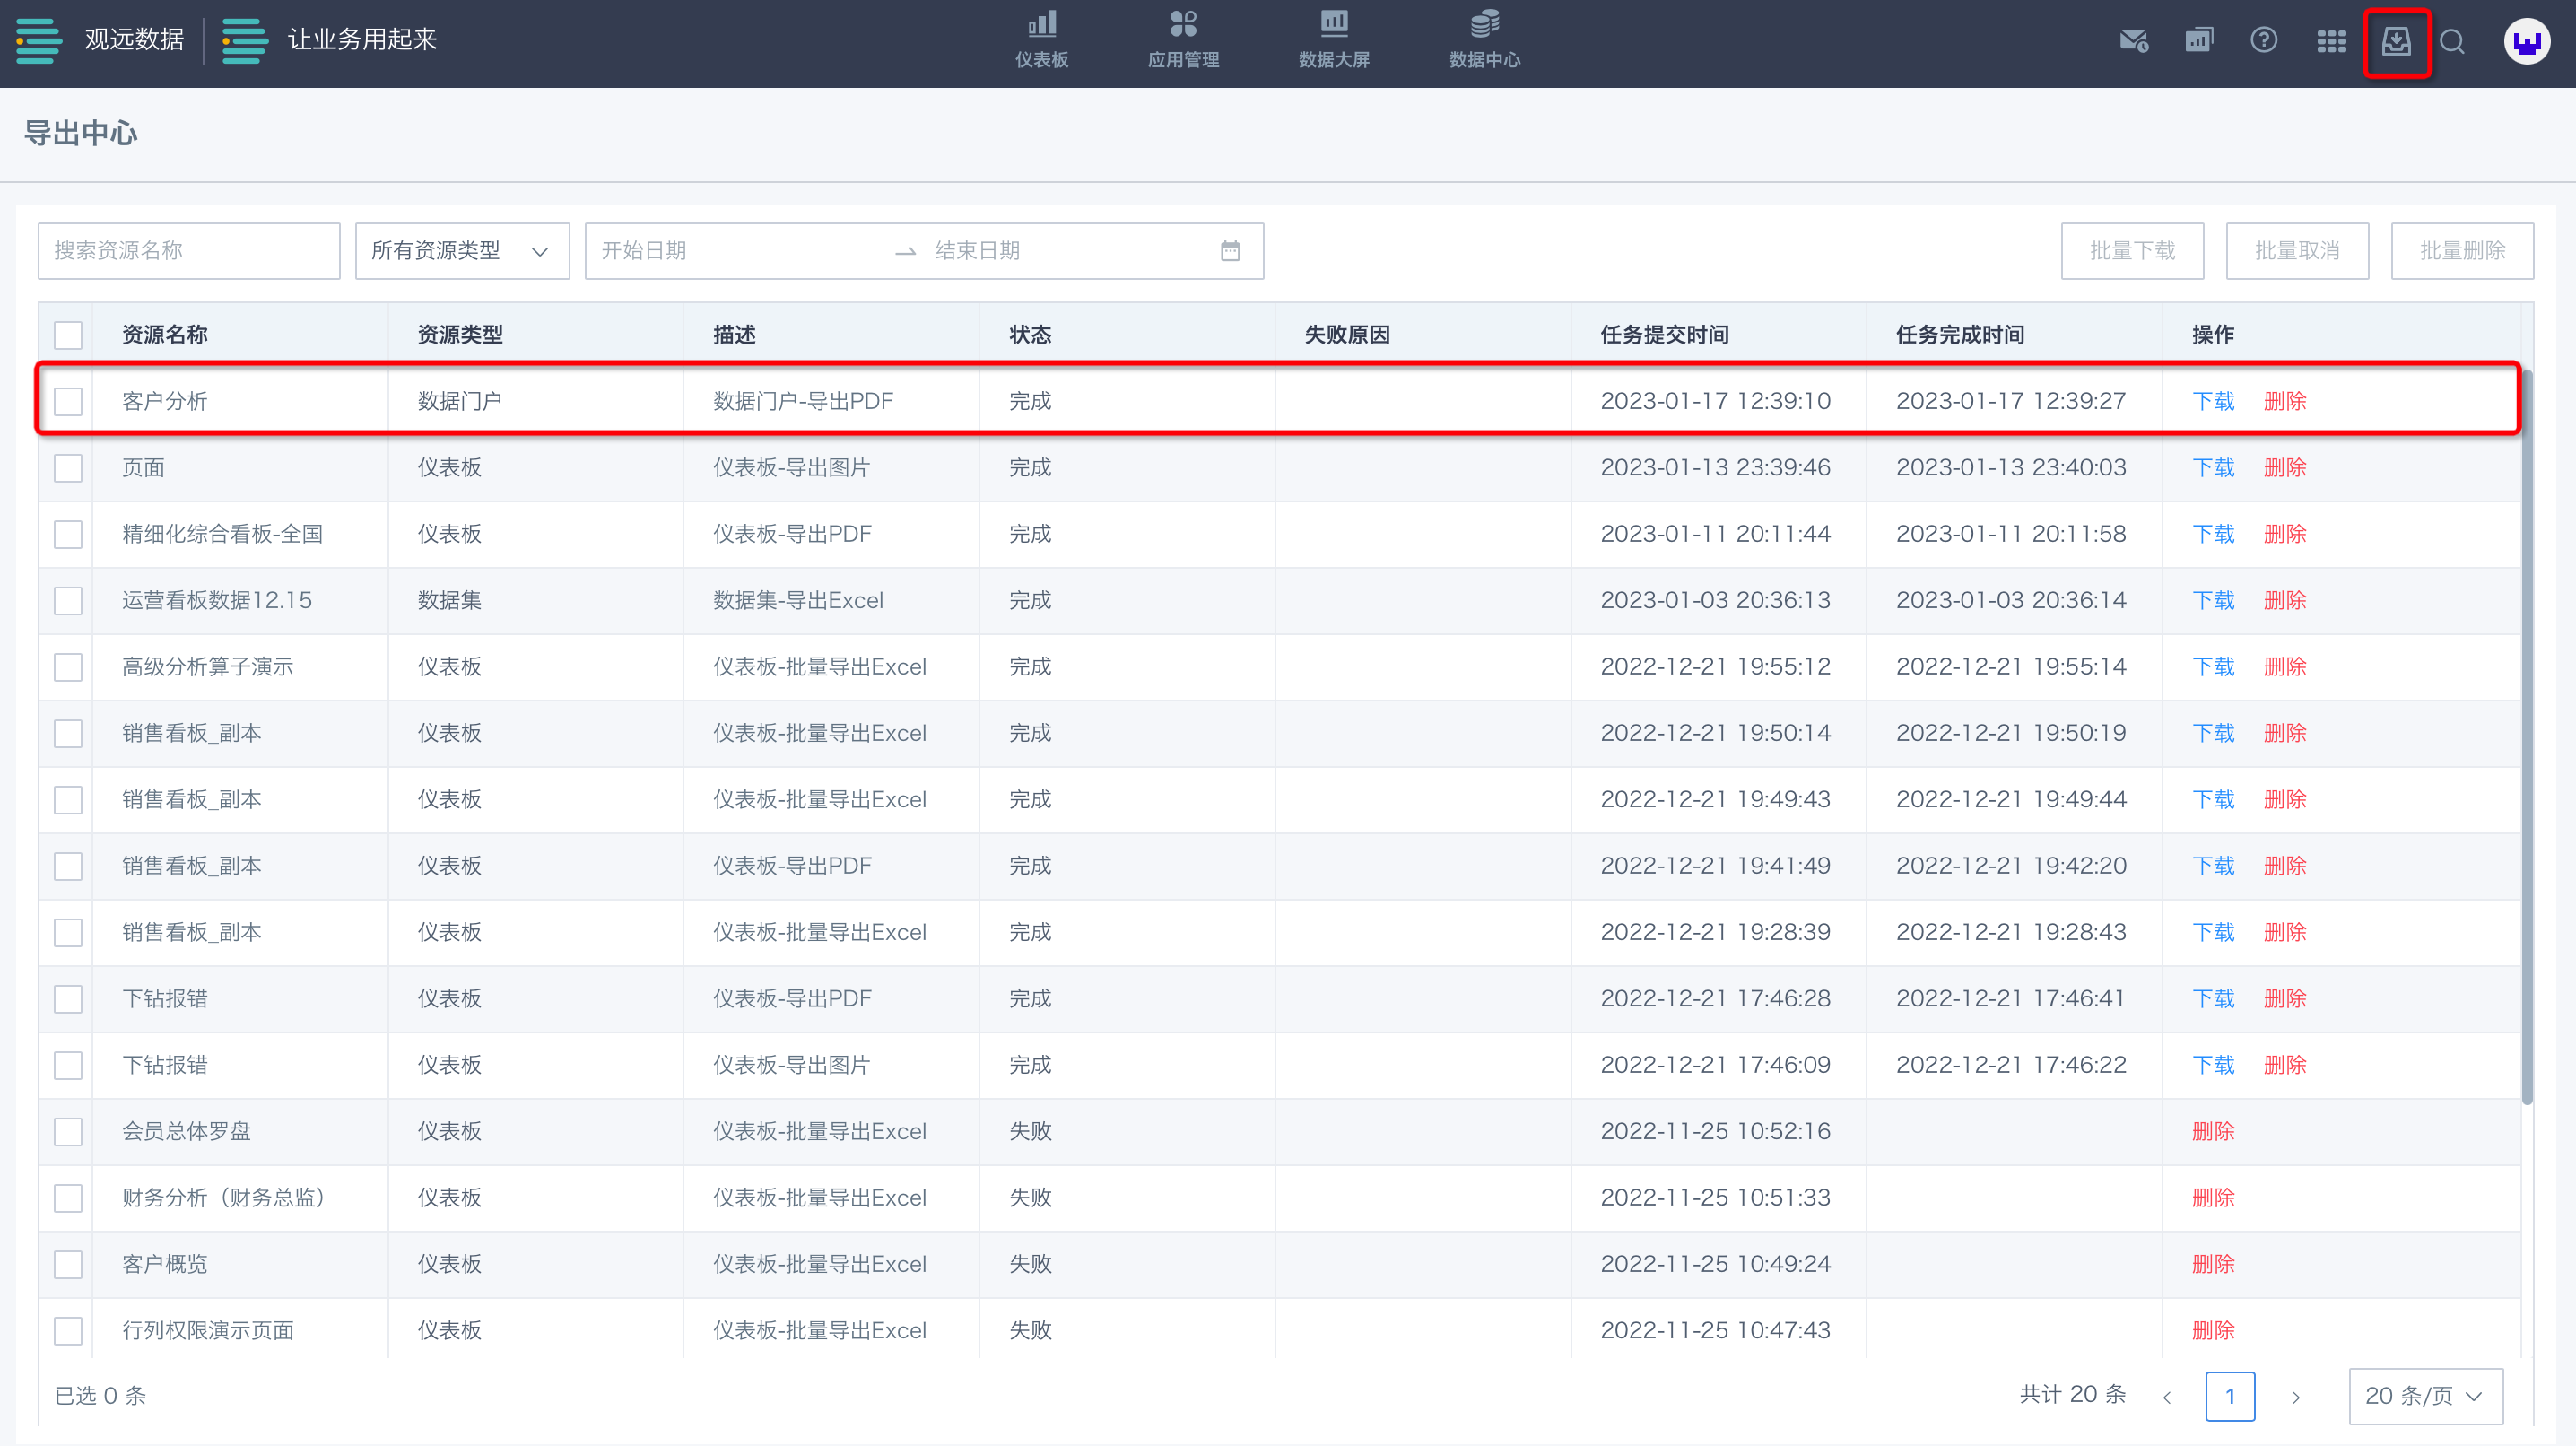Click the 让业务用起来 logo icon
This screenshot has width=2576, height=1446.
[x=245, y=40]
